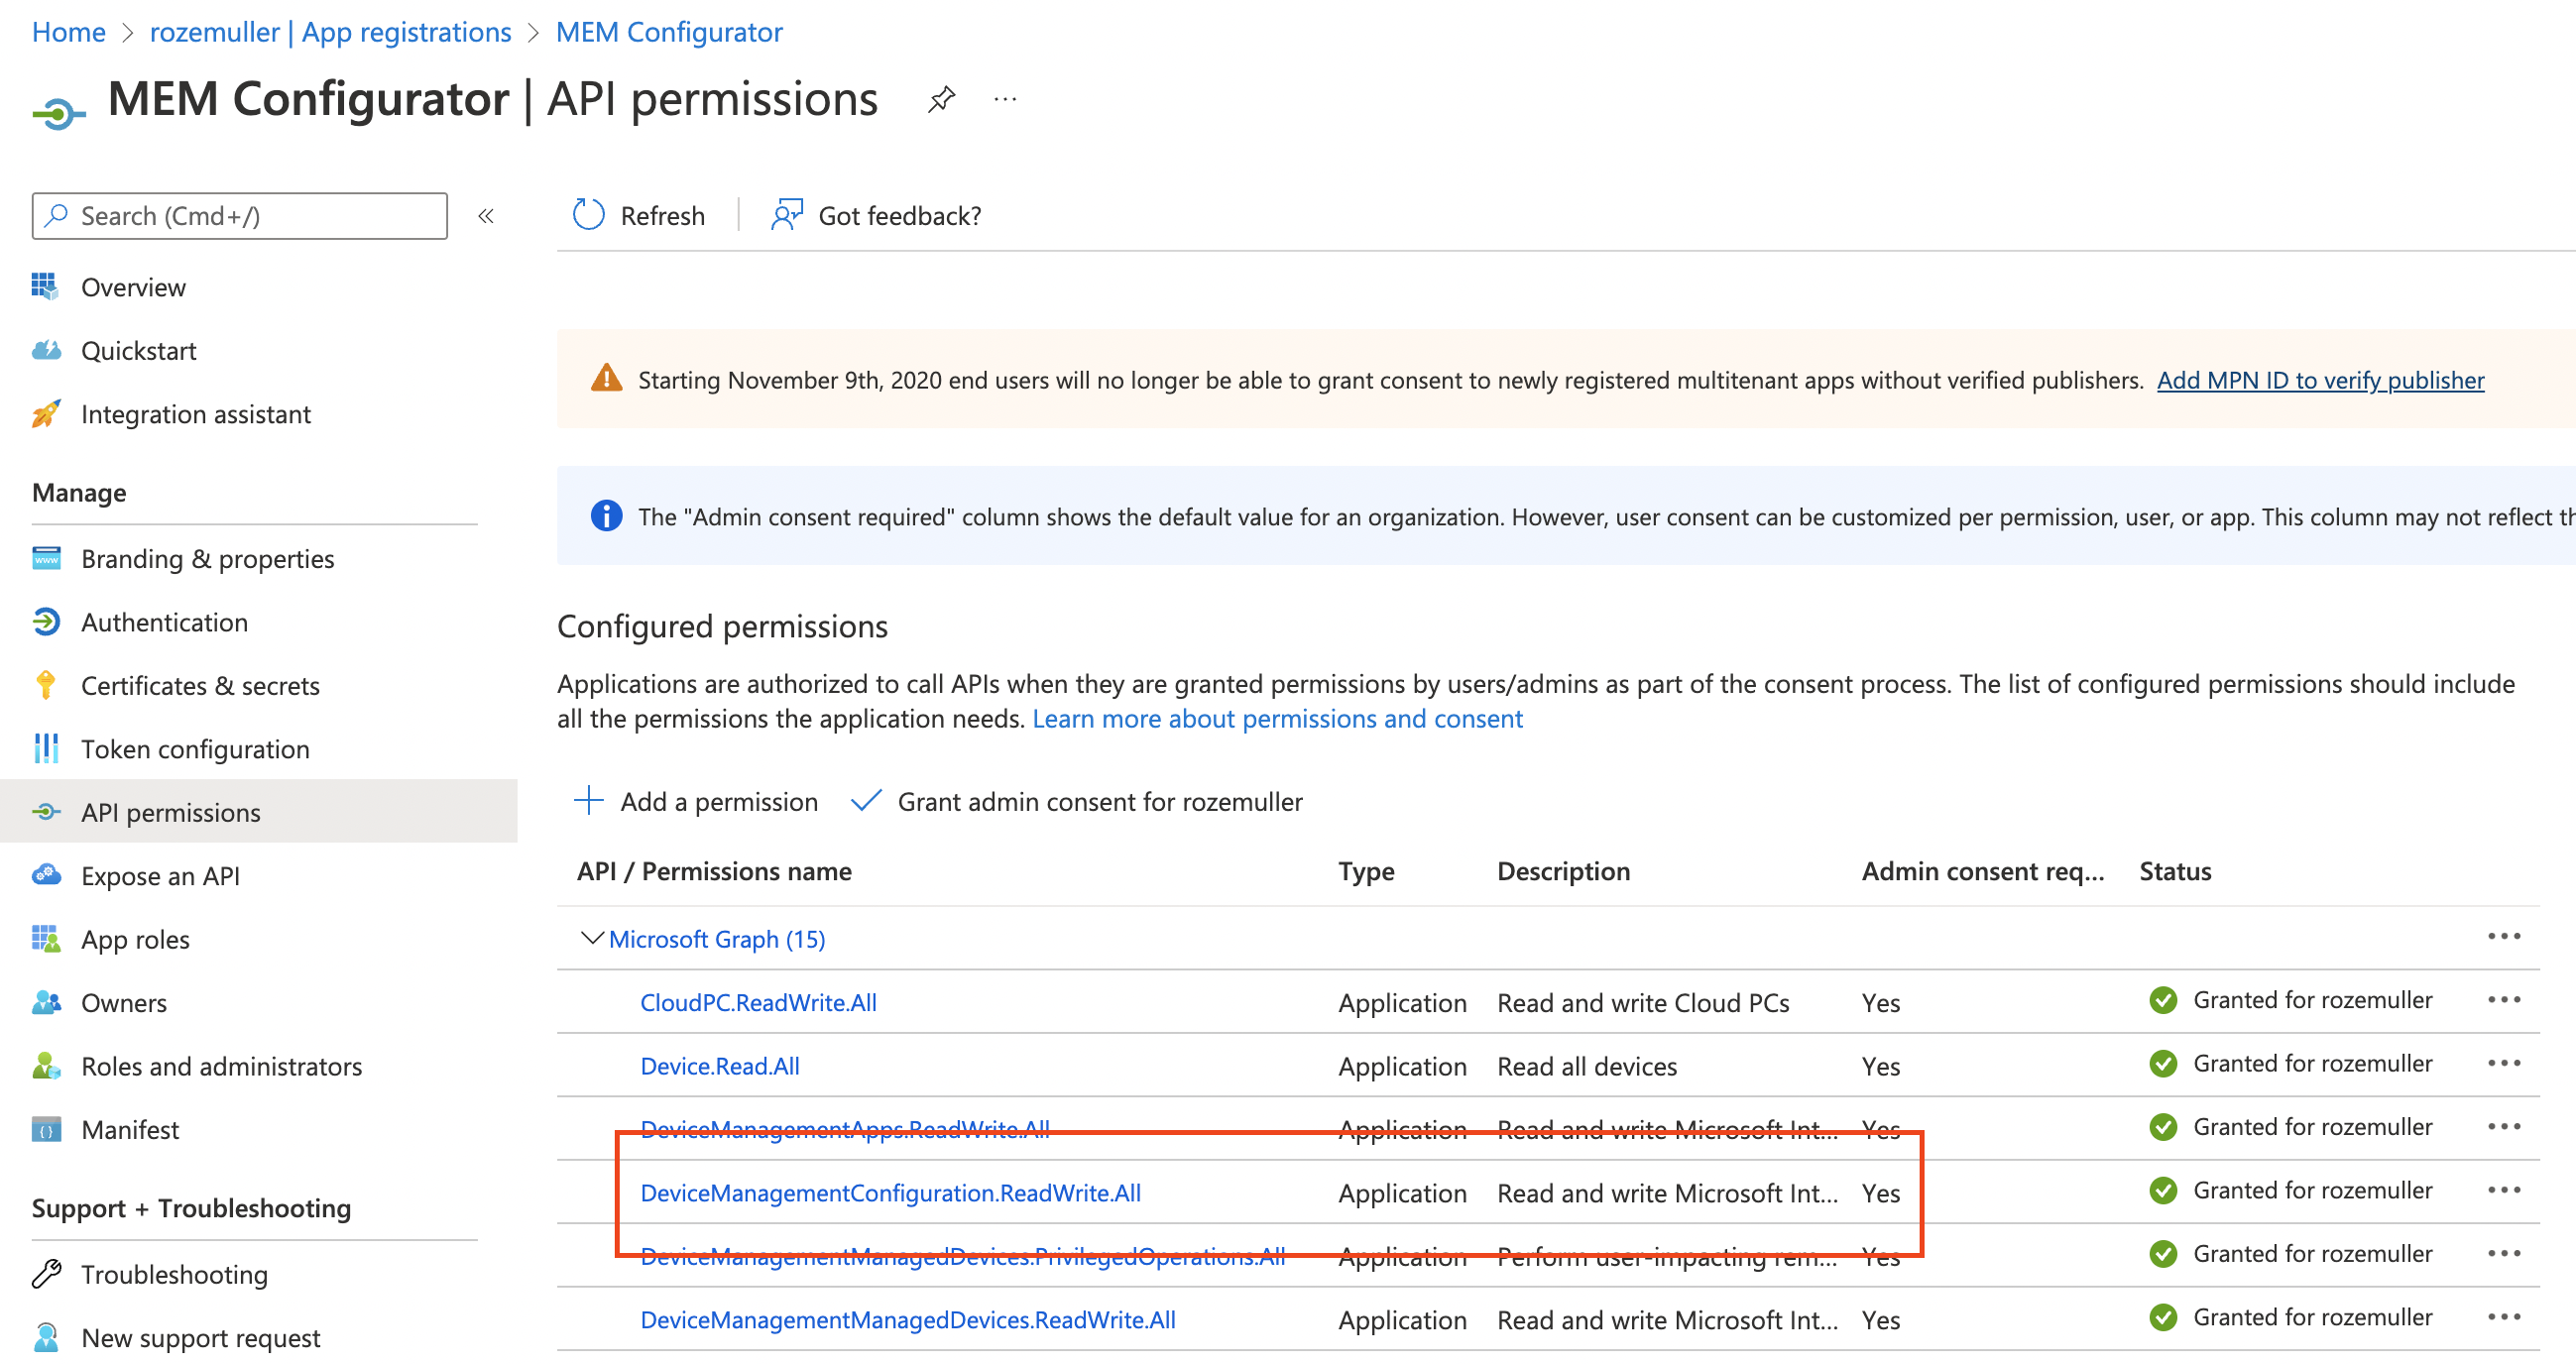Click the Refresh icon
Image resolution: width=2576 pixels, height=1364 pixels.
point(588,214)
